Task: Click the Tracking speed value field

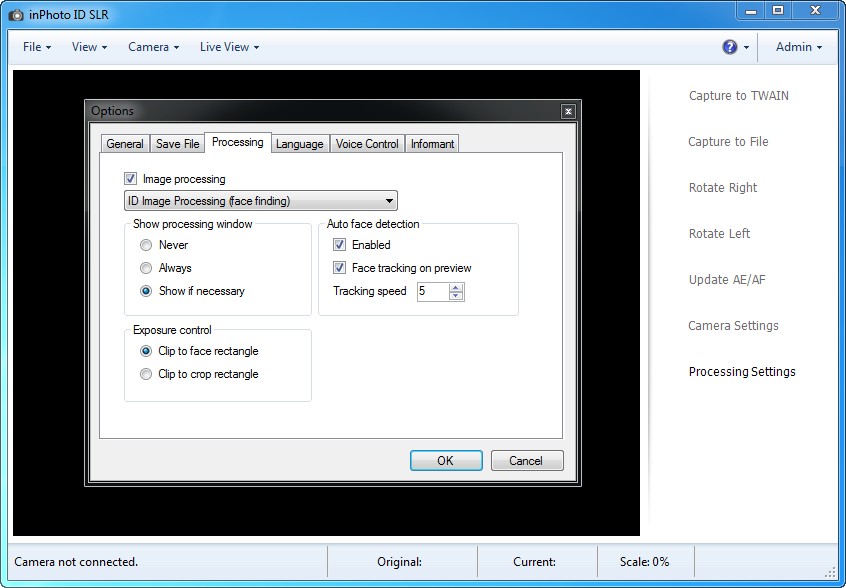Action: pyautogui.click(x=433, y=291)
